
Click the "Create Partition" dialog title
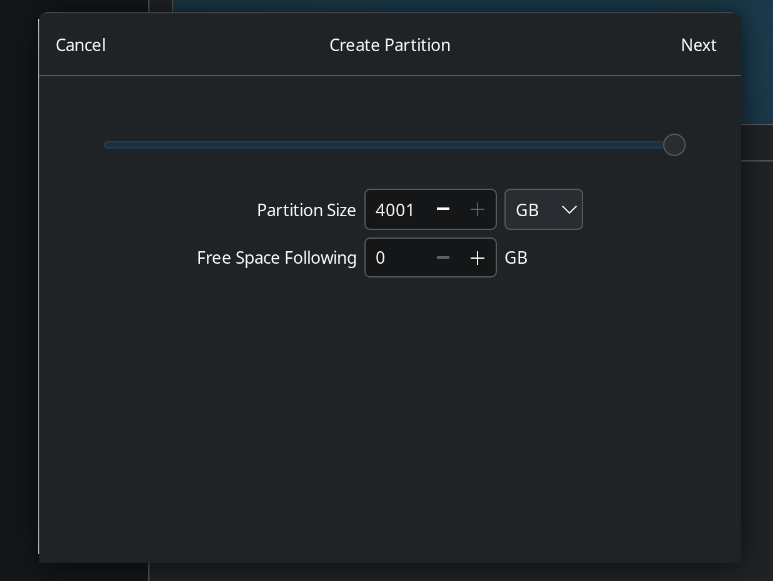point(390,45)
